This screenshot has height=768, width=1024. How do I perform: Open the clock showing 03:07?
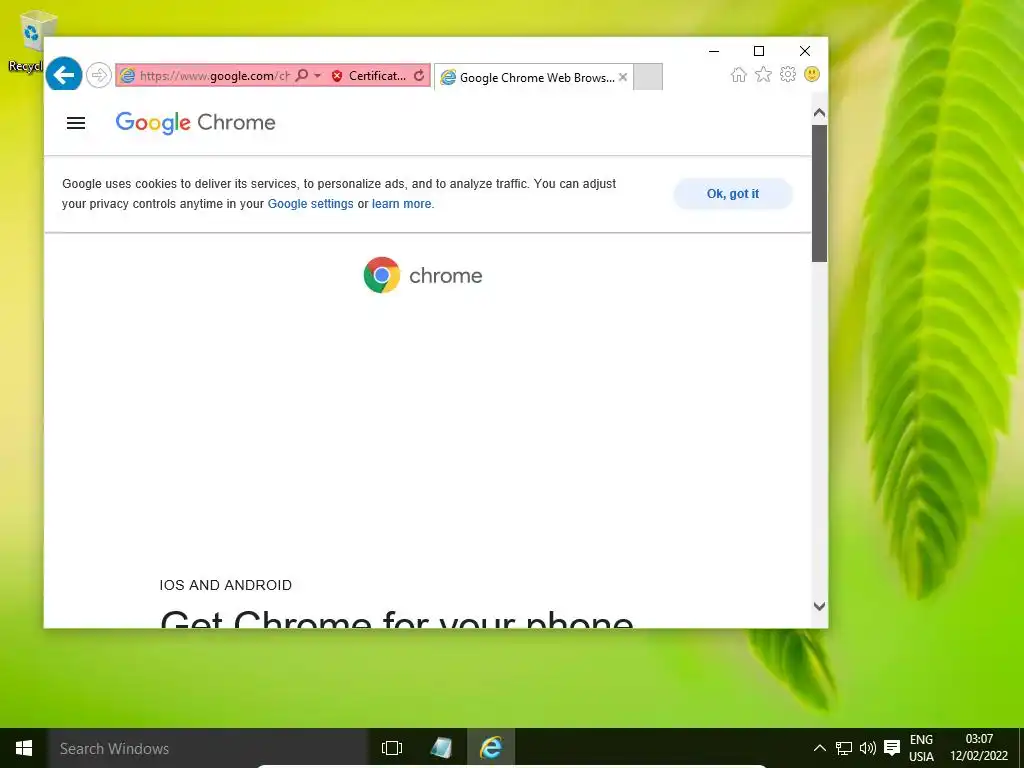[x=979, y=748]
